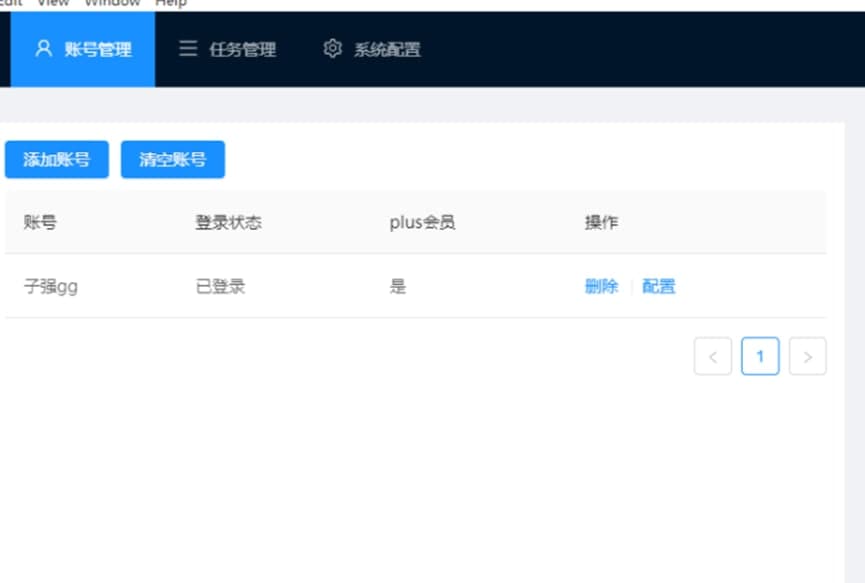This screenshot has width=865, height=583.
Task: Click the divider icon between 删除 and 配置
Action: pyautogui.click(x=630, y=285)
